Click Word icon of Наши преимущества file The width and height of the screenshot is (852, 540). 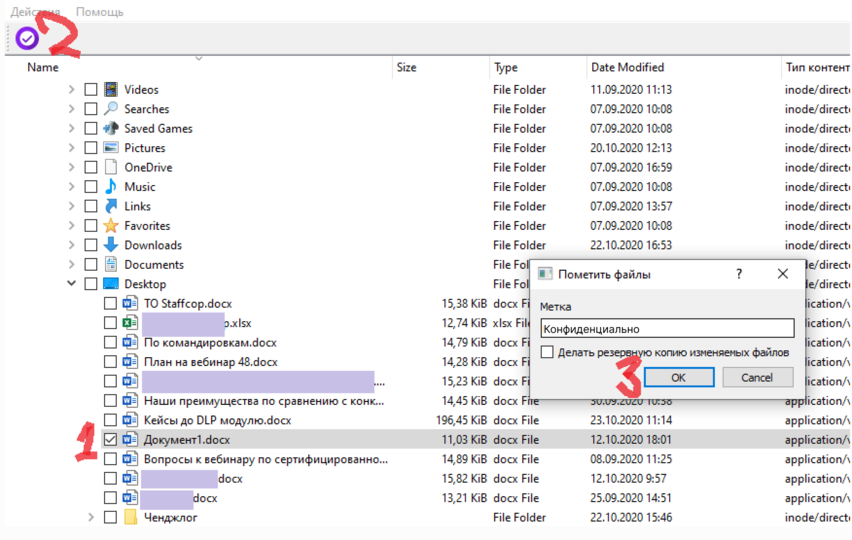pos(130,401)
